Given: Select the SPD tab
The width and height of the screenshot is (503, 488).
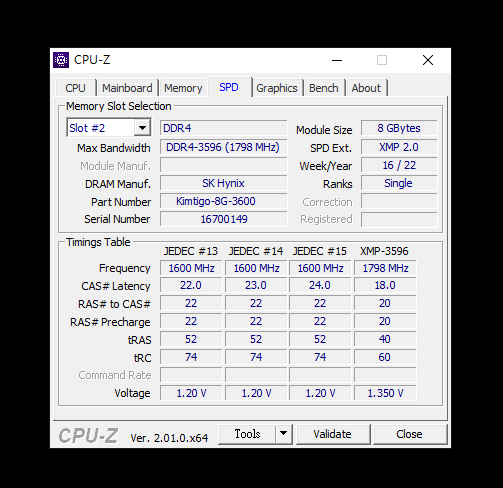Looking at the screenshot, I should point(229,87).
